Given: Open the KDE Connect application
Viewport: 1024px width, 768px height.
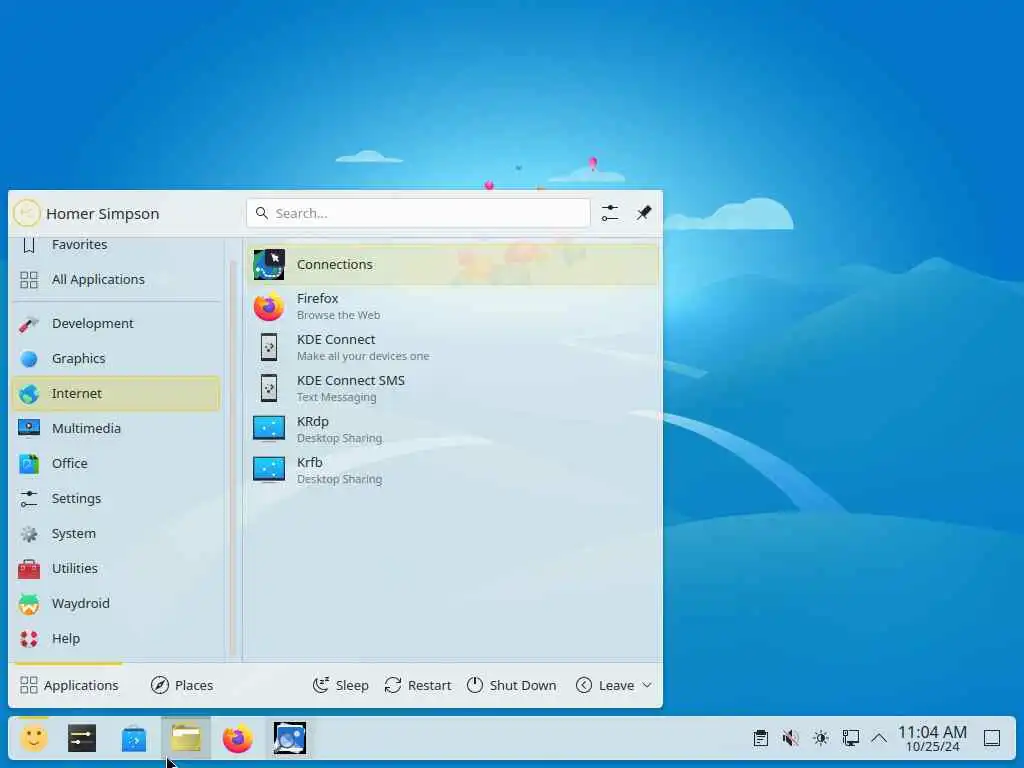Looking at the screenshot, I should point(453,347).
